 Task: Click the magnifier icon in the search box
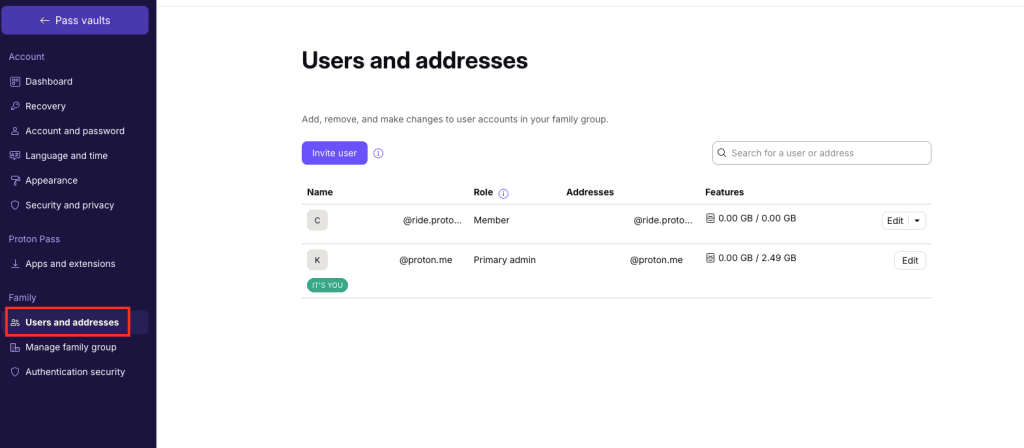[x=722, y=153]
